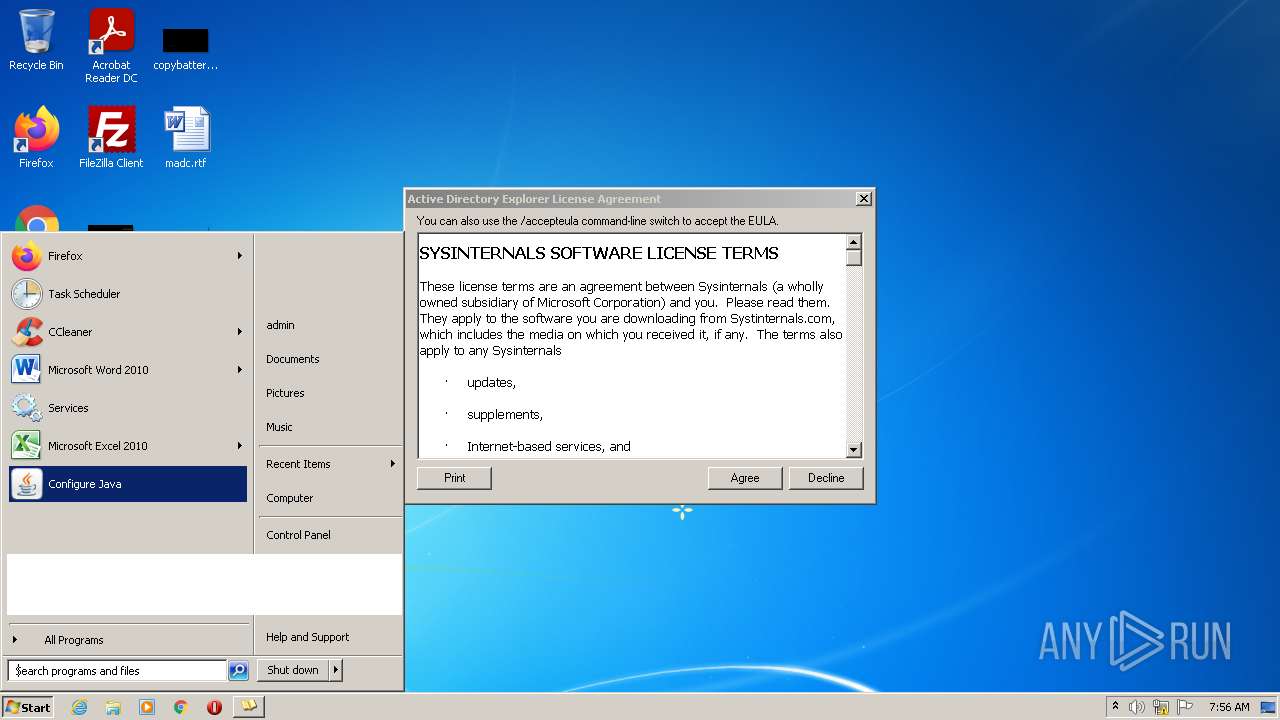Open Control Panel from Start menu
The image size is (1280, 720).
(x=298, y=535)
